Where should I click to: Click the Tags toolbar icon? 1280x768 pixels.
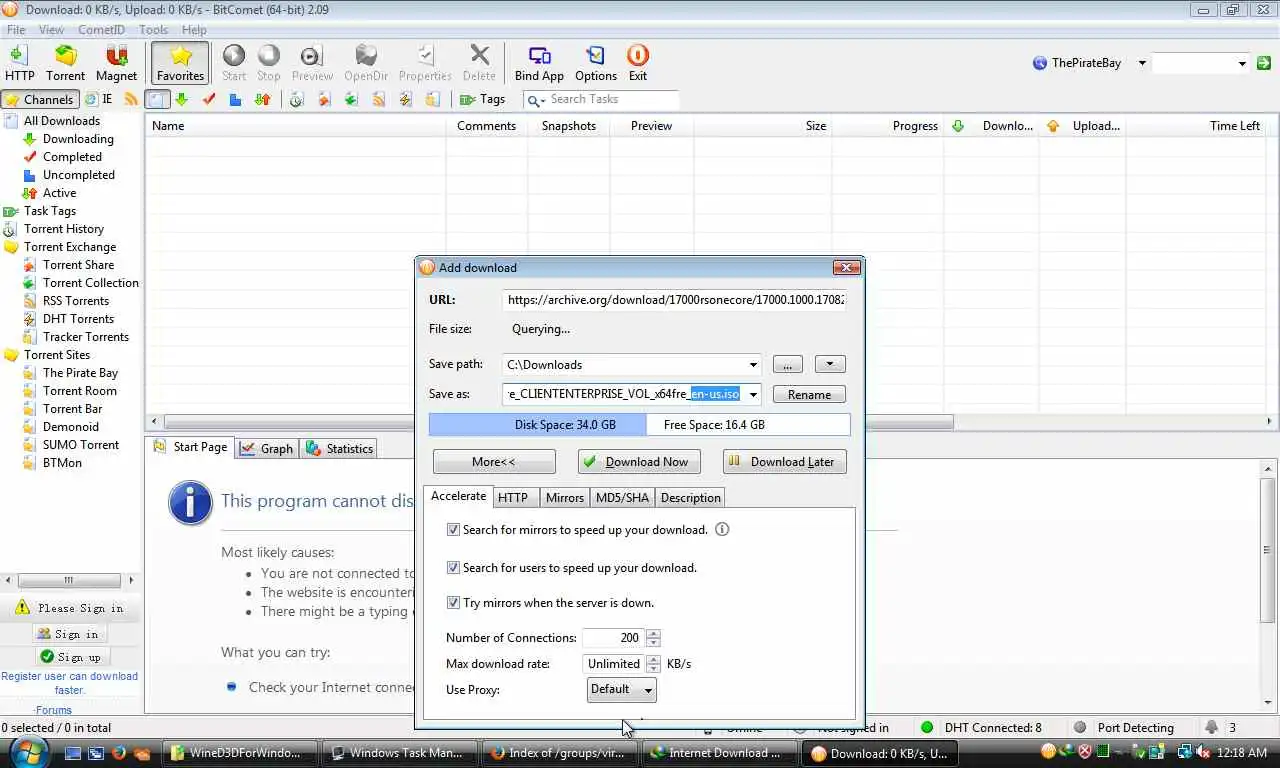(x=482, y=99)
